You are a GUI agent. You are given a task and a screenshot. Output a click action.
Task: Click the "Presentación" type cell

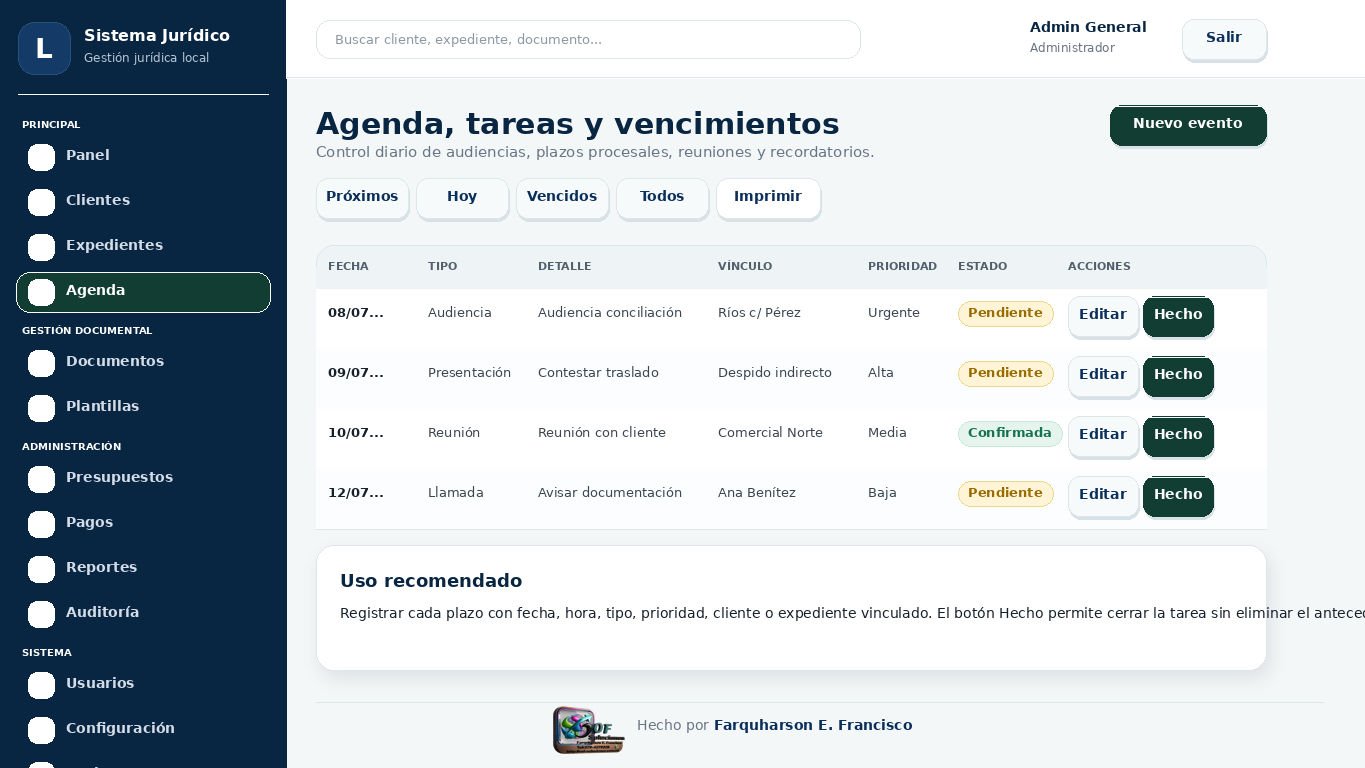point(469,373)
